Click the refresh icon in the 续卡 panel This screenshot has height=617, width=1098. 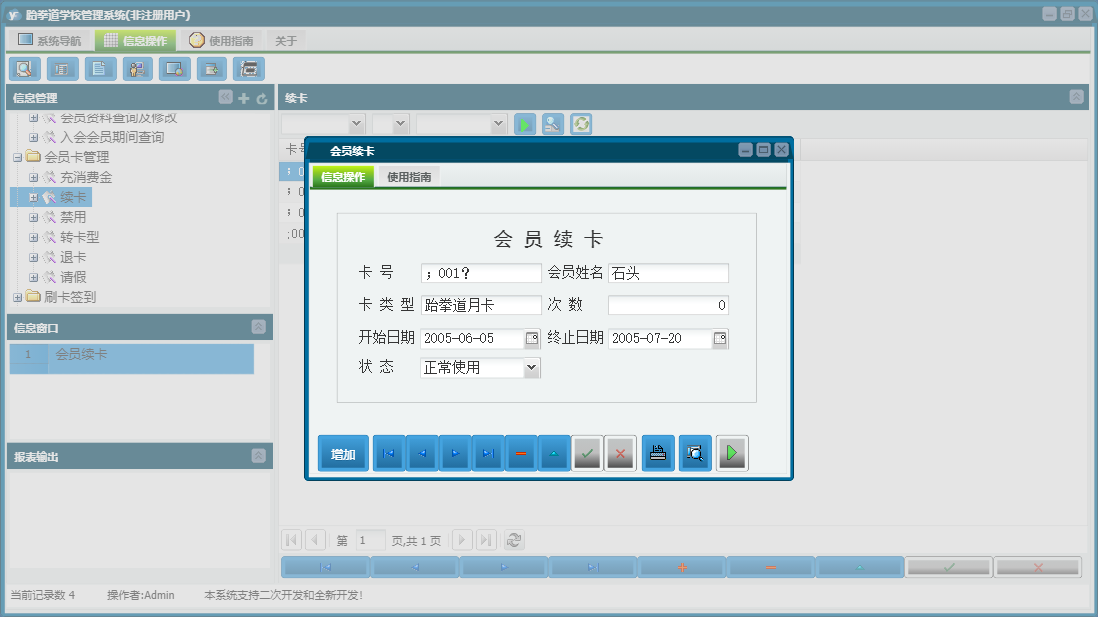pos(580,124)
